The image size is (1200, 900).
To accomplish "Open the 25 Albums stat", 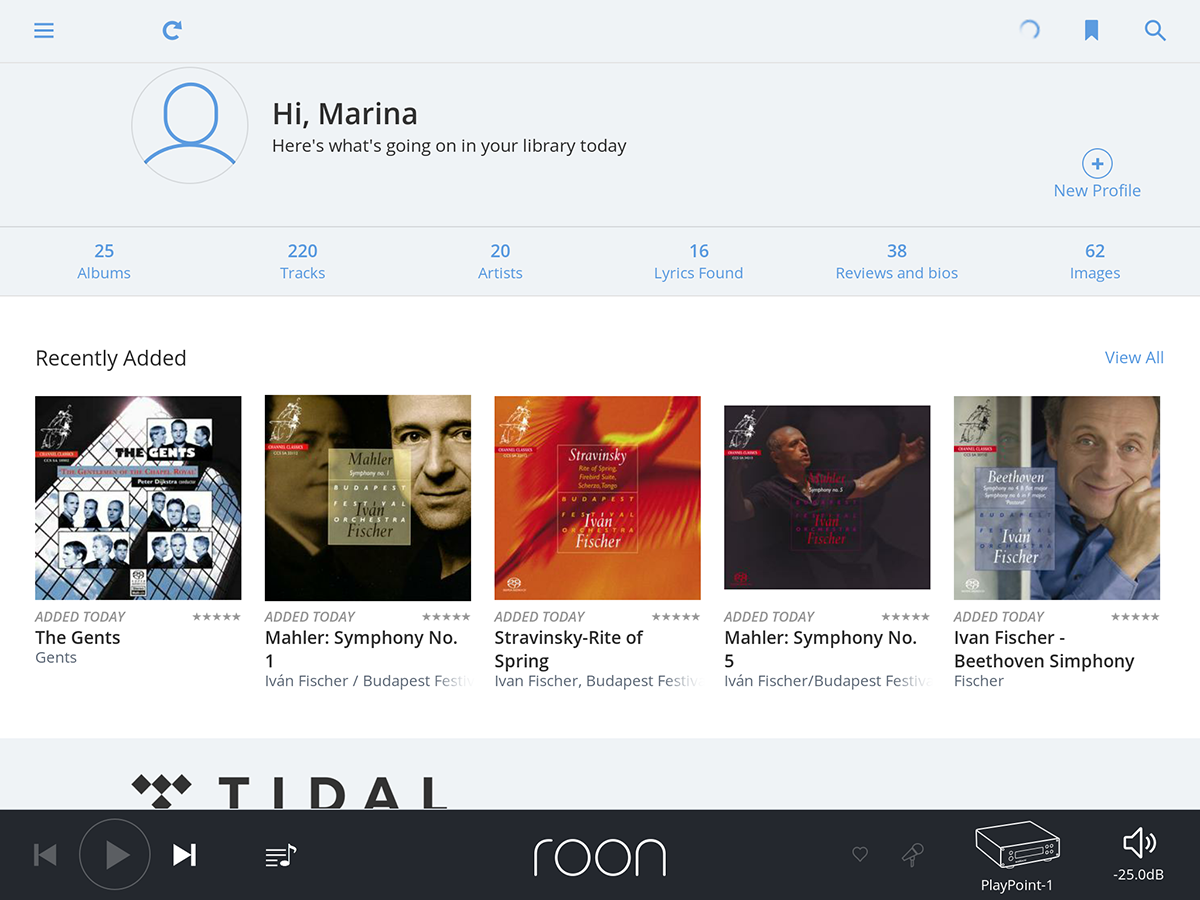I will (104, 261).
